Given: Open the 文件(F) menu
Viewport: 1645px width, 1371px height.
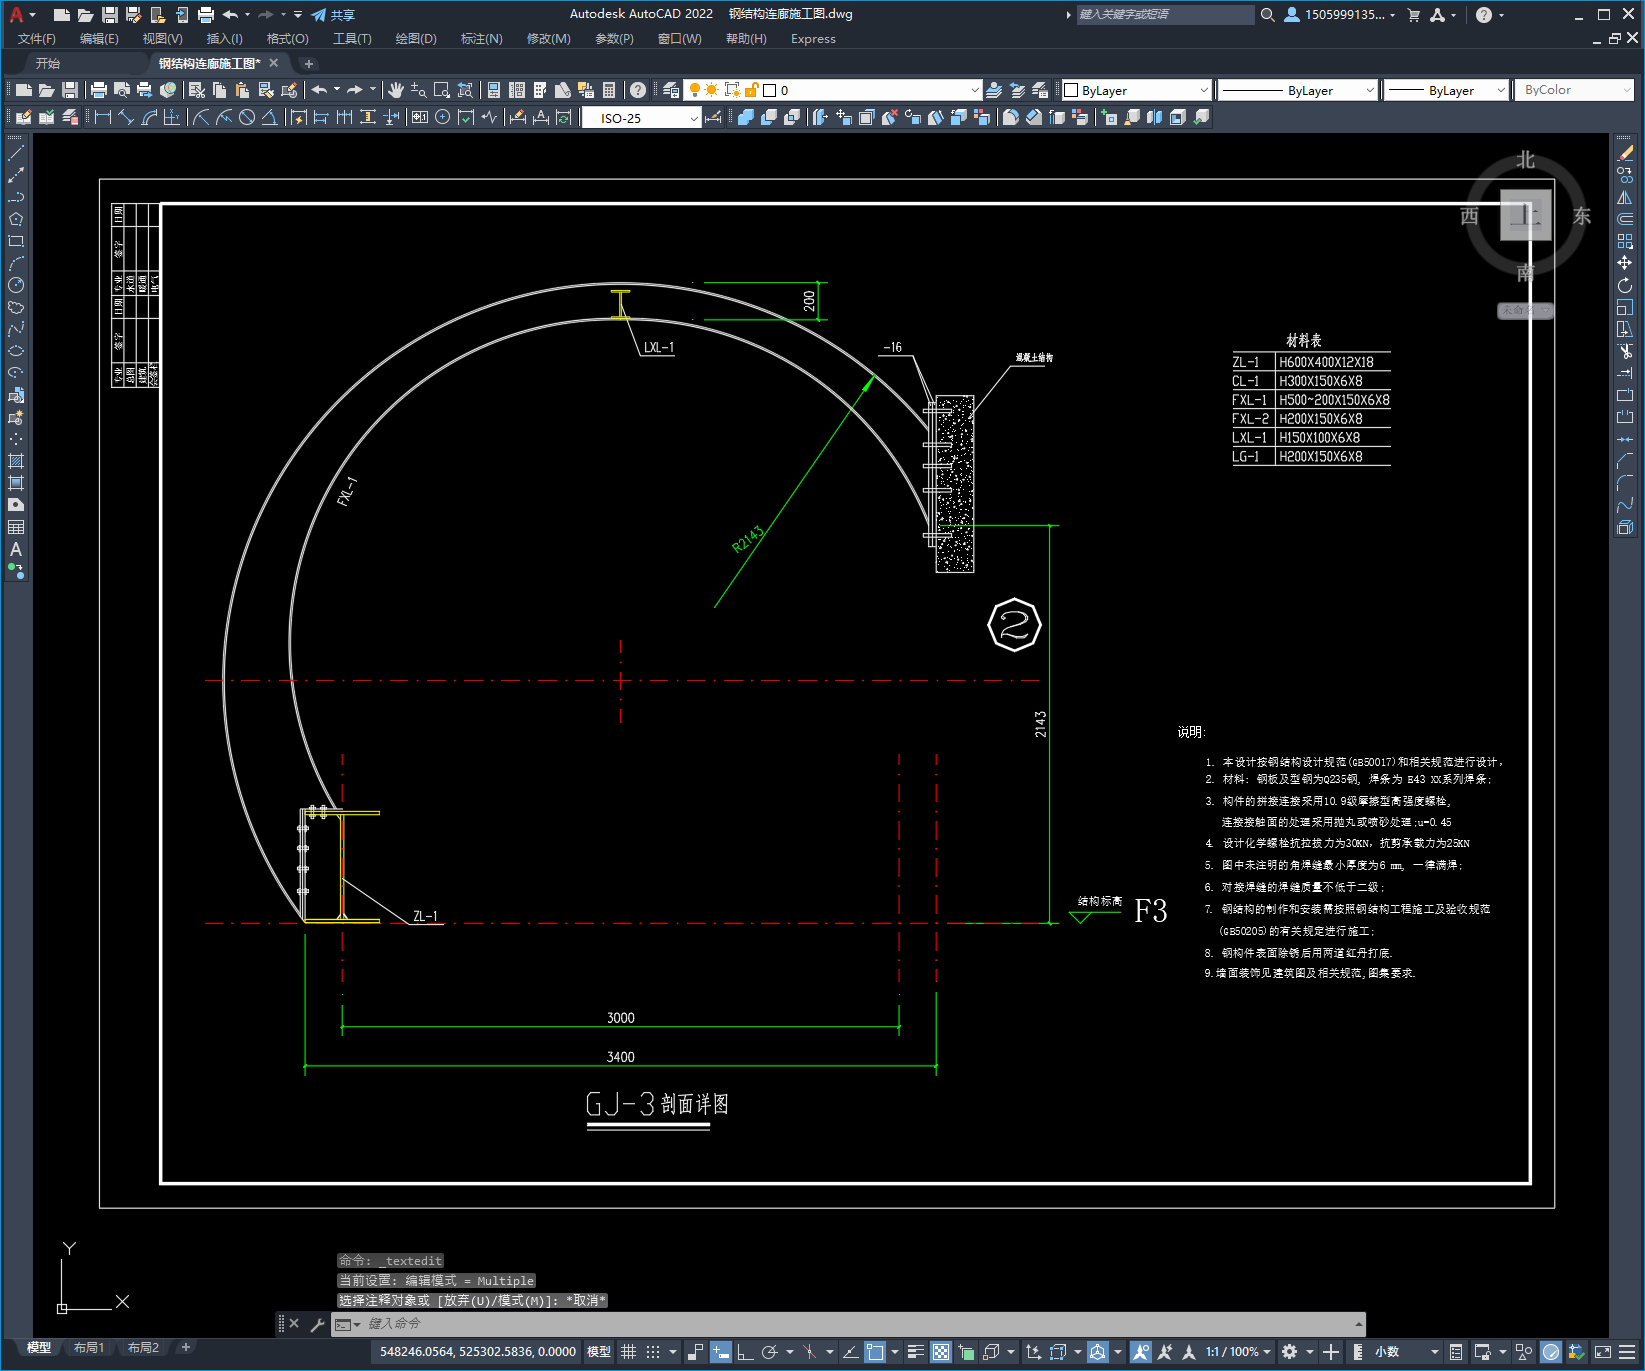Looking at the screenshot, I should (37, 39).
